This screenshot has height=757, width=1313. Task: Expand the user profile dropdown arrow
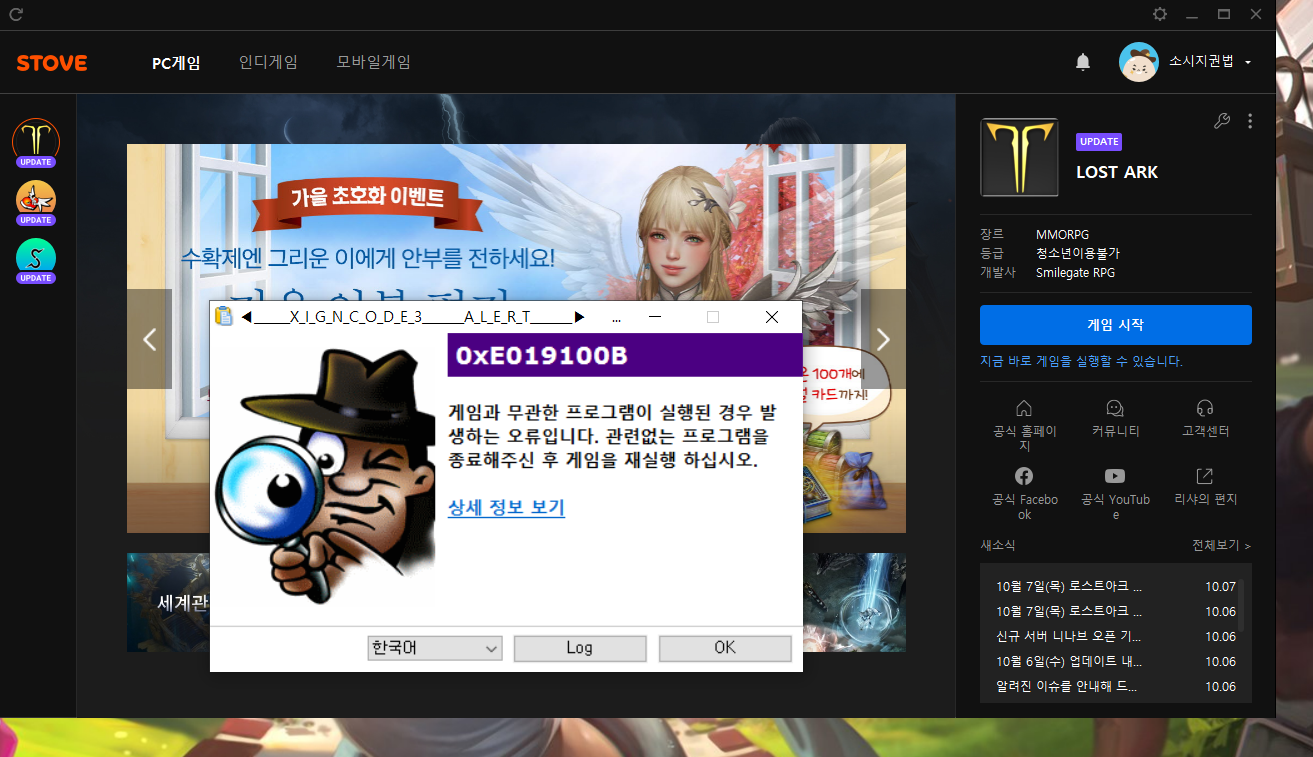(x=1248, y=63)
